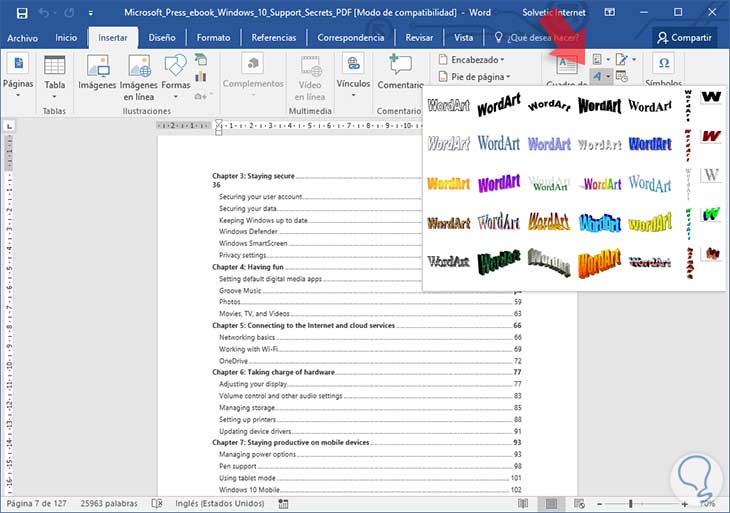
Task: Click Página 7 de 127 status
Action: 36,503
